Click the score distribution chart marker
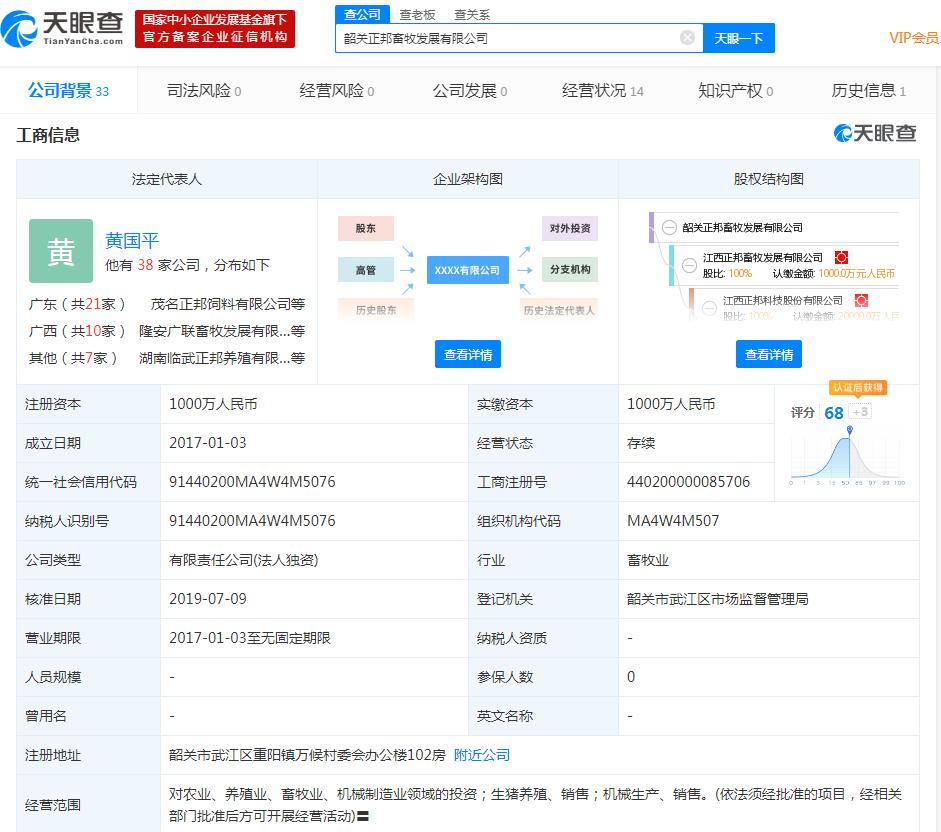Screen dimensions: 941x832 tap(849, 430)
